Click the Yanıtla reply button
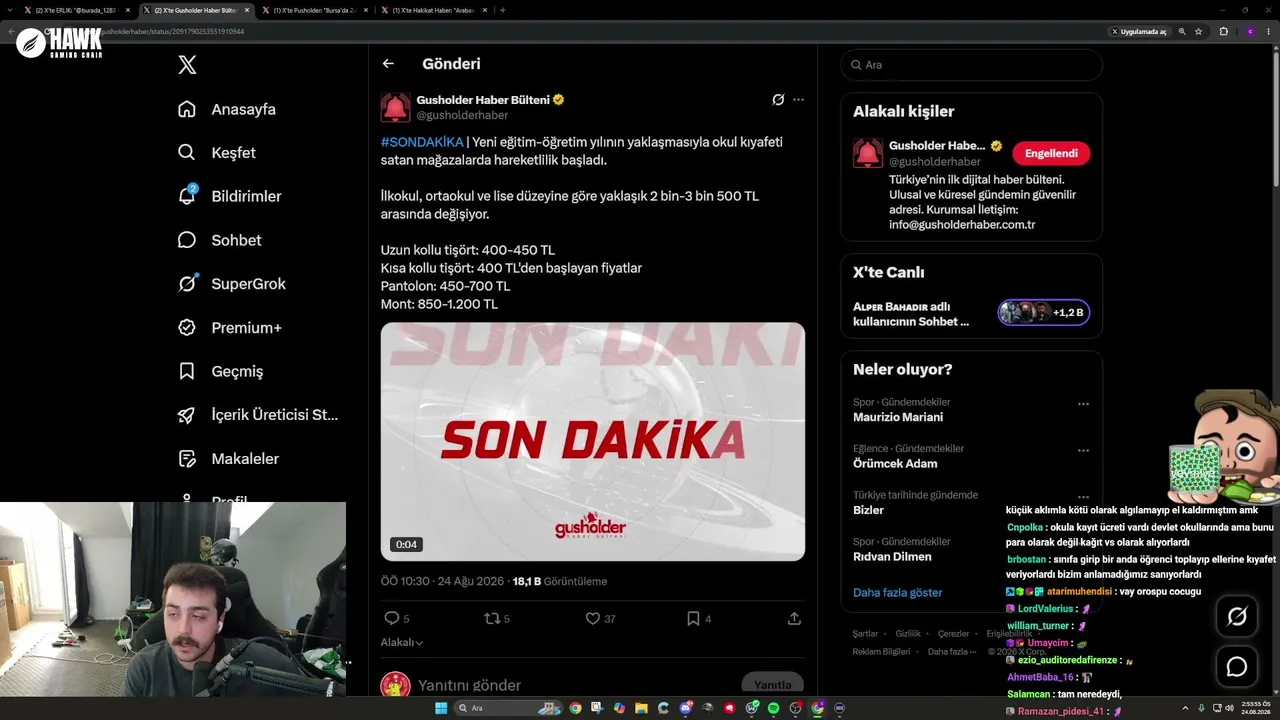The width and height of the screenshot is (1280, 720). 772,685
